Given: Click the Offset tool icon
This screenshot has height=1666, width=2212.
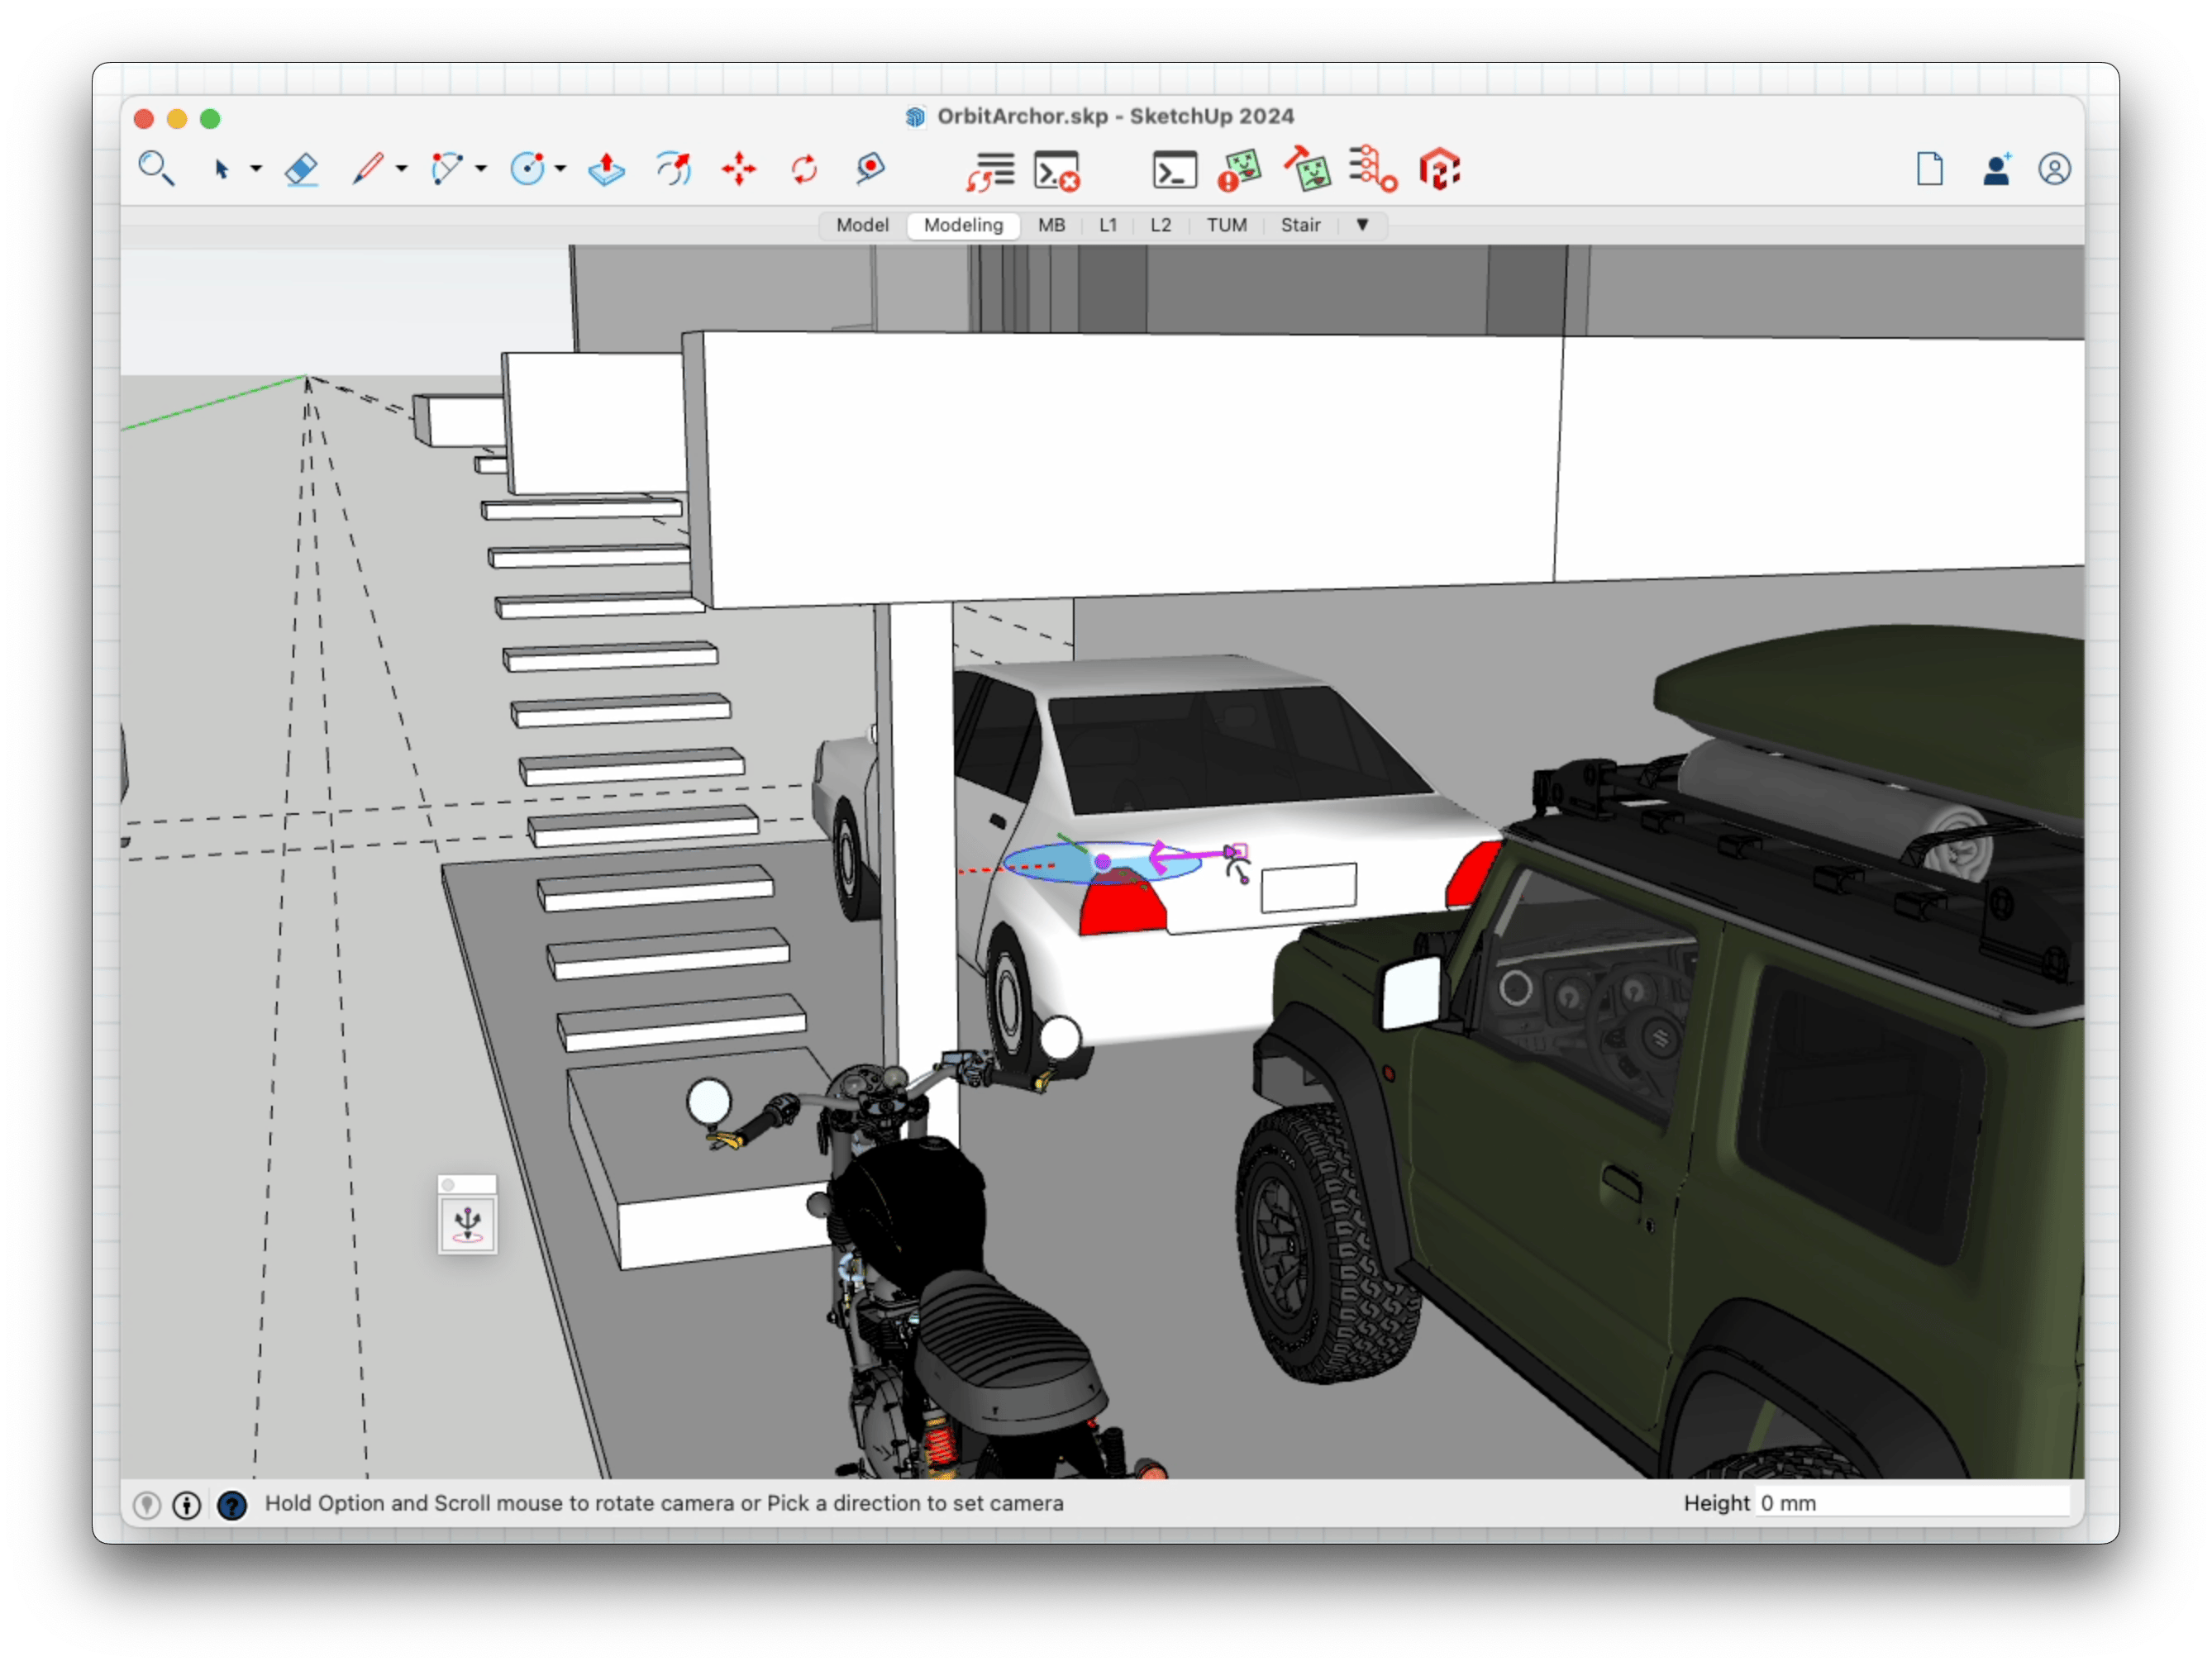Looking at the screenshot, I should coord(674,169).
